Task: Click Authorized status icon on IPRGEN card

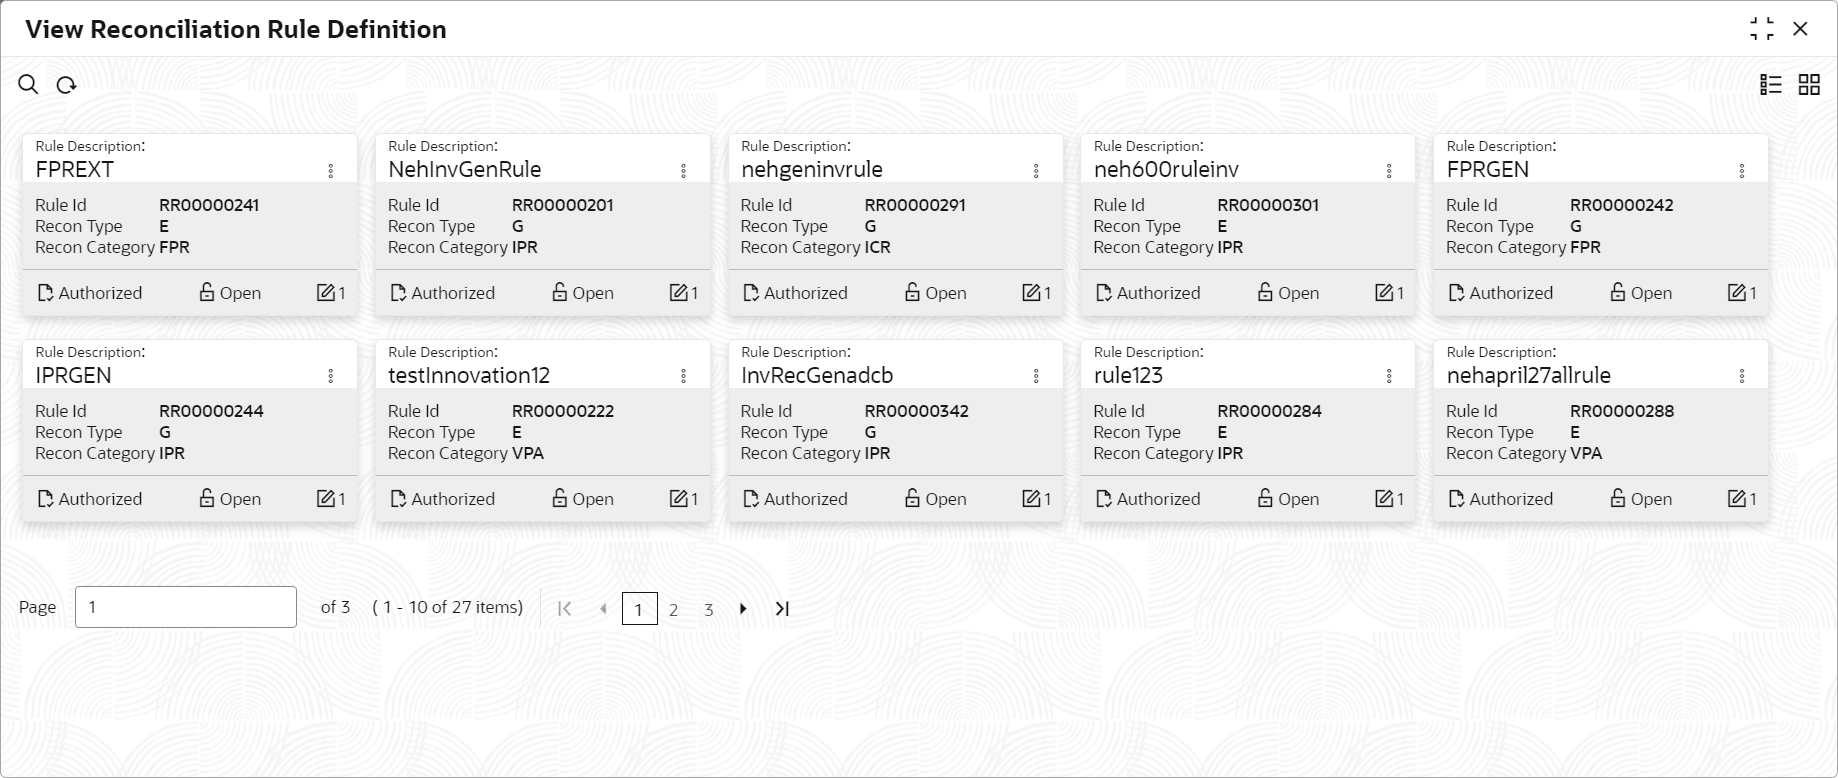Action: (45, 499)
